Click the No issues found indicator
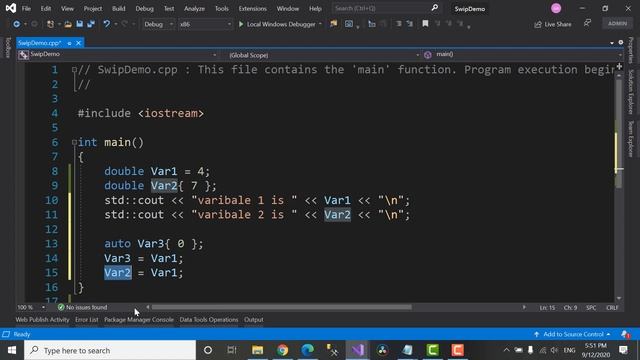 (82, 307)
